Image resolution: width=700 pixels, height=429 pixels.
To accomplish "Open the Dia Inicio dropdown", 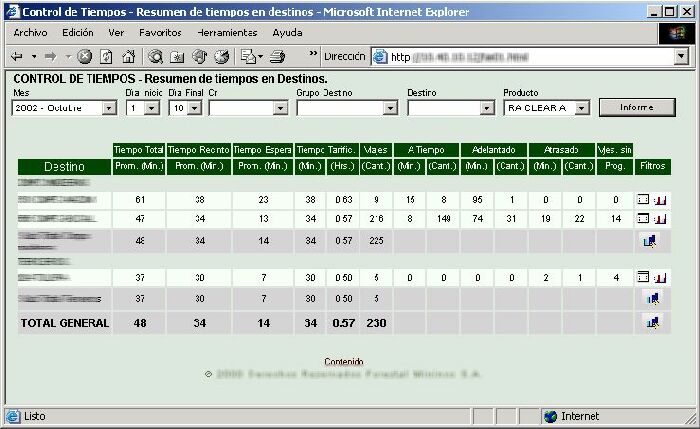I will 154,108.
